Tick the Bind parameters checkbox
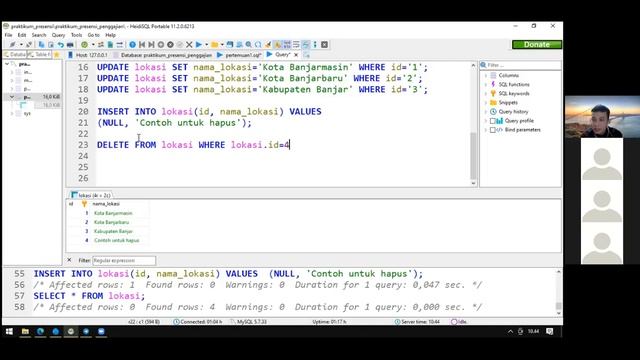The width and height of the screenshot is (640, 360). [493, 130]
